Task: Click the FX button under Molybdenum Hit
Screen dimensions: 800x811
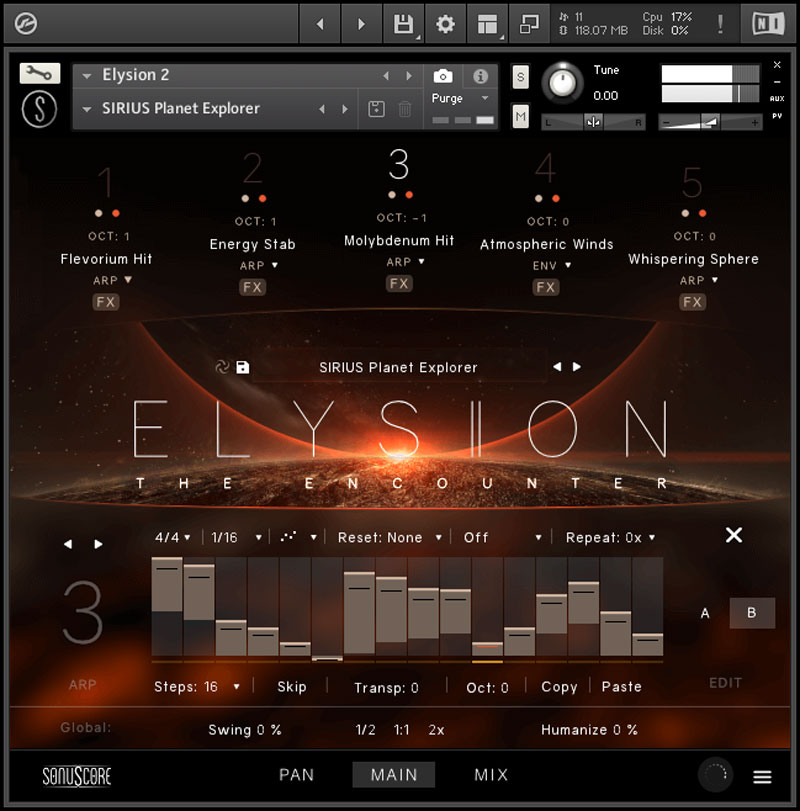Action: pos(399,283)
